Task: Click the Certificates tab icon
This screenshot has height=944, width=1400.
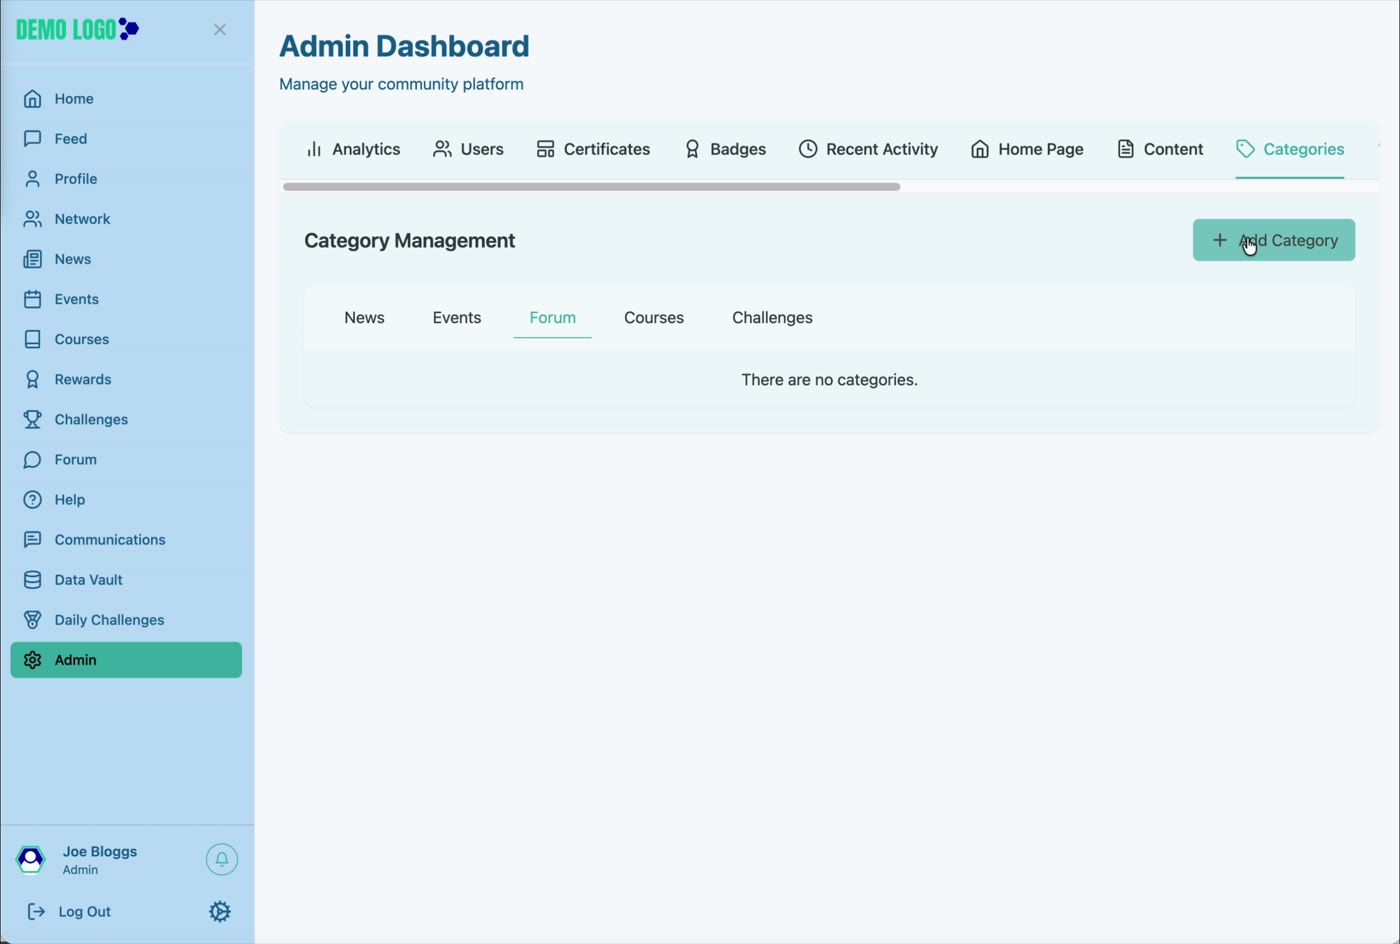Action: [x=545, y=149]
